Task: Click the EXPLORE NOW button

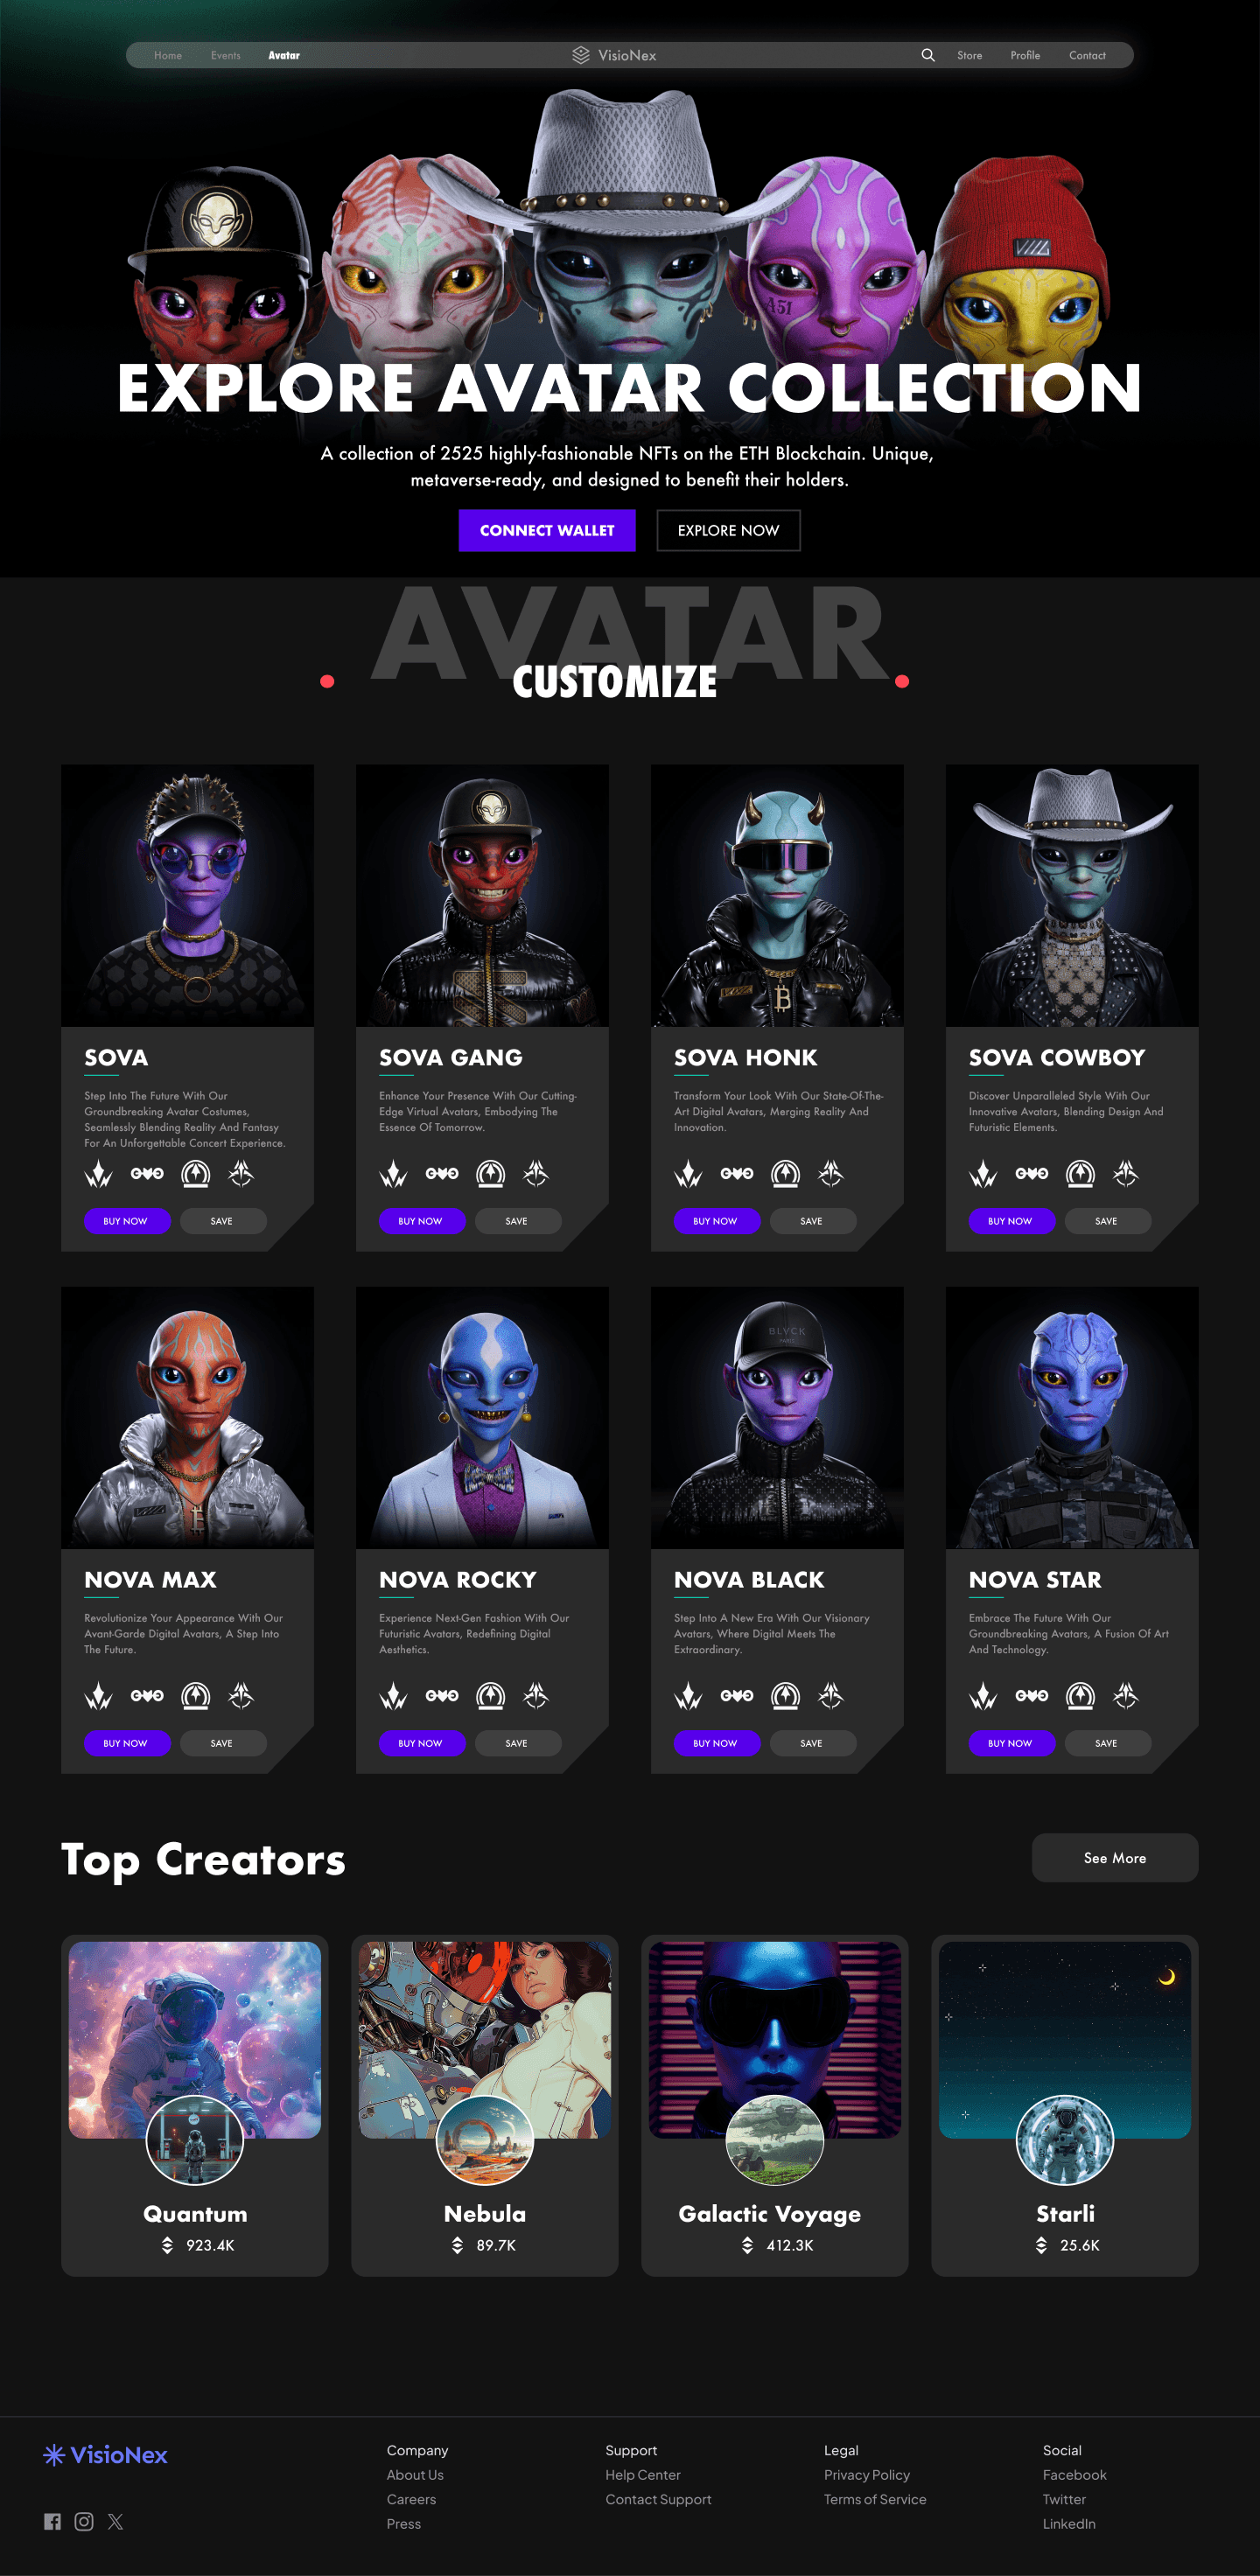Action: (x=728, y=530)
